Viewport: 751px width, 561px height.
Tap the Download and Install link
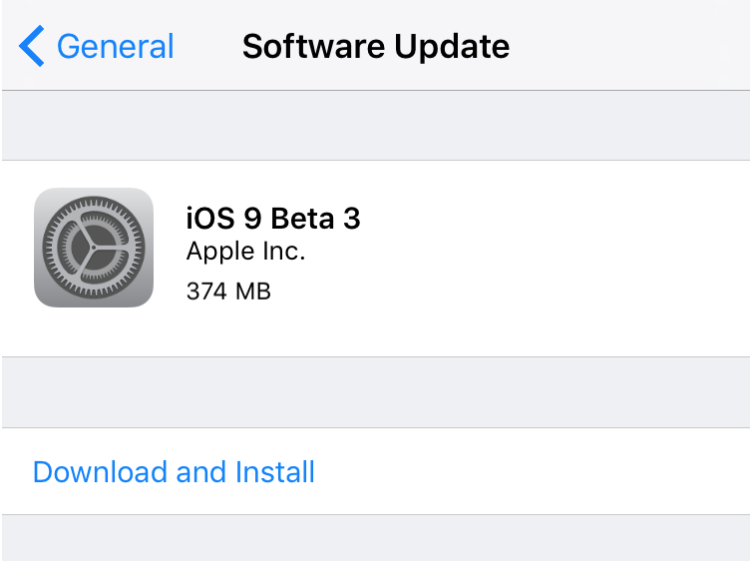(x=174, y=472)
